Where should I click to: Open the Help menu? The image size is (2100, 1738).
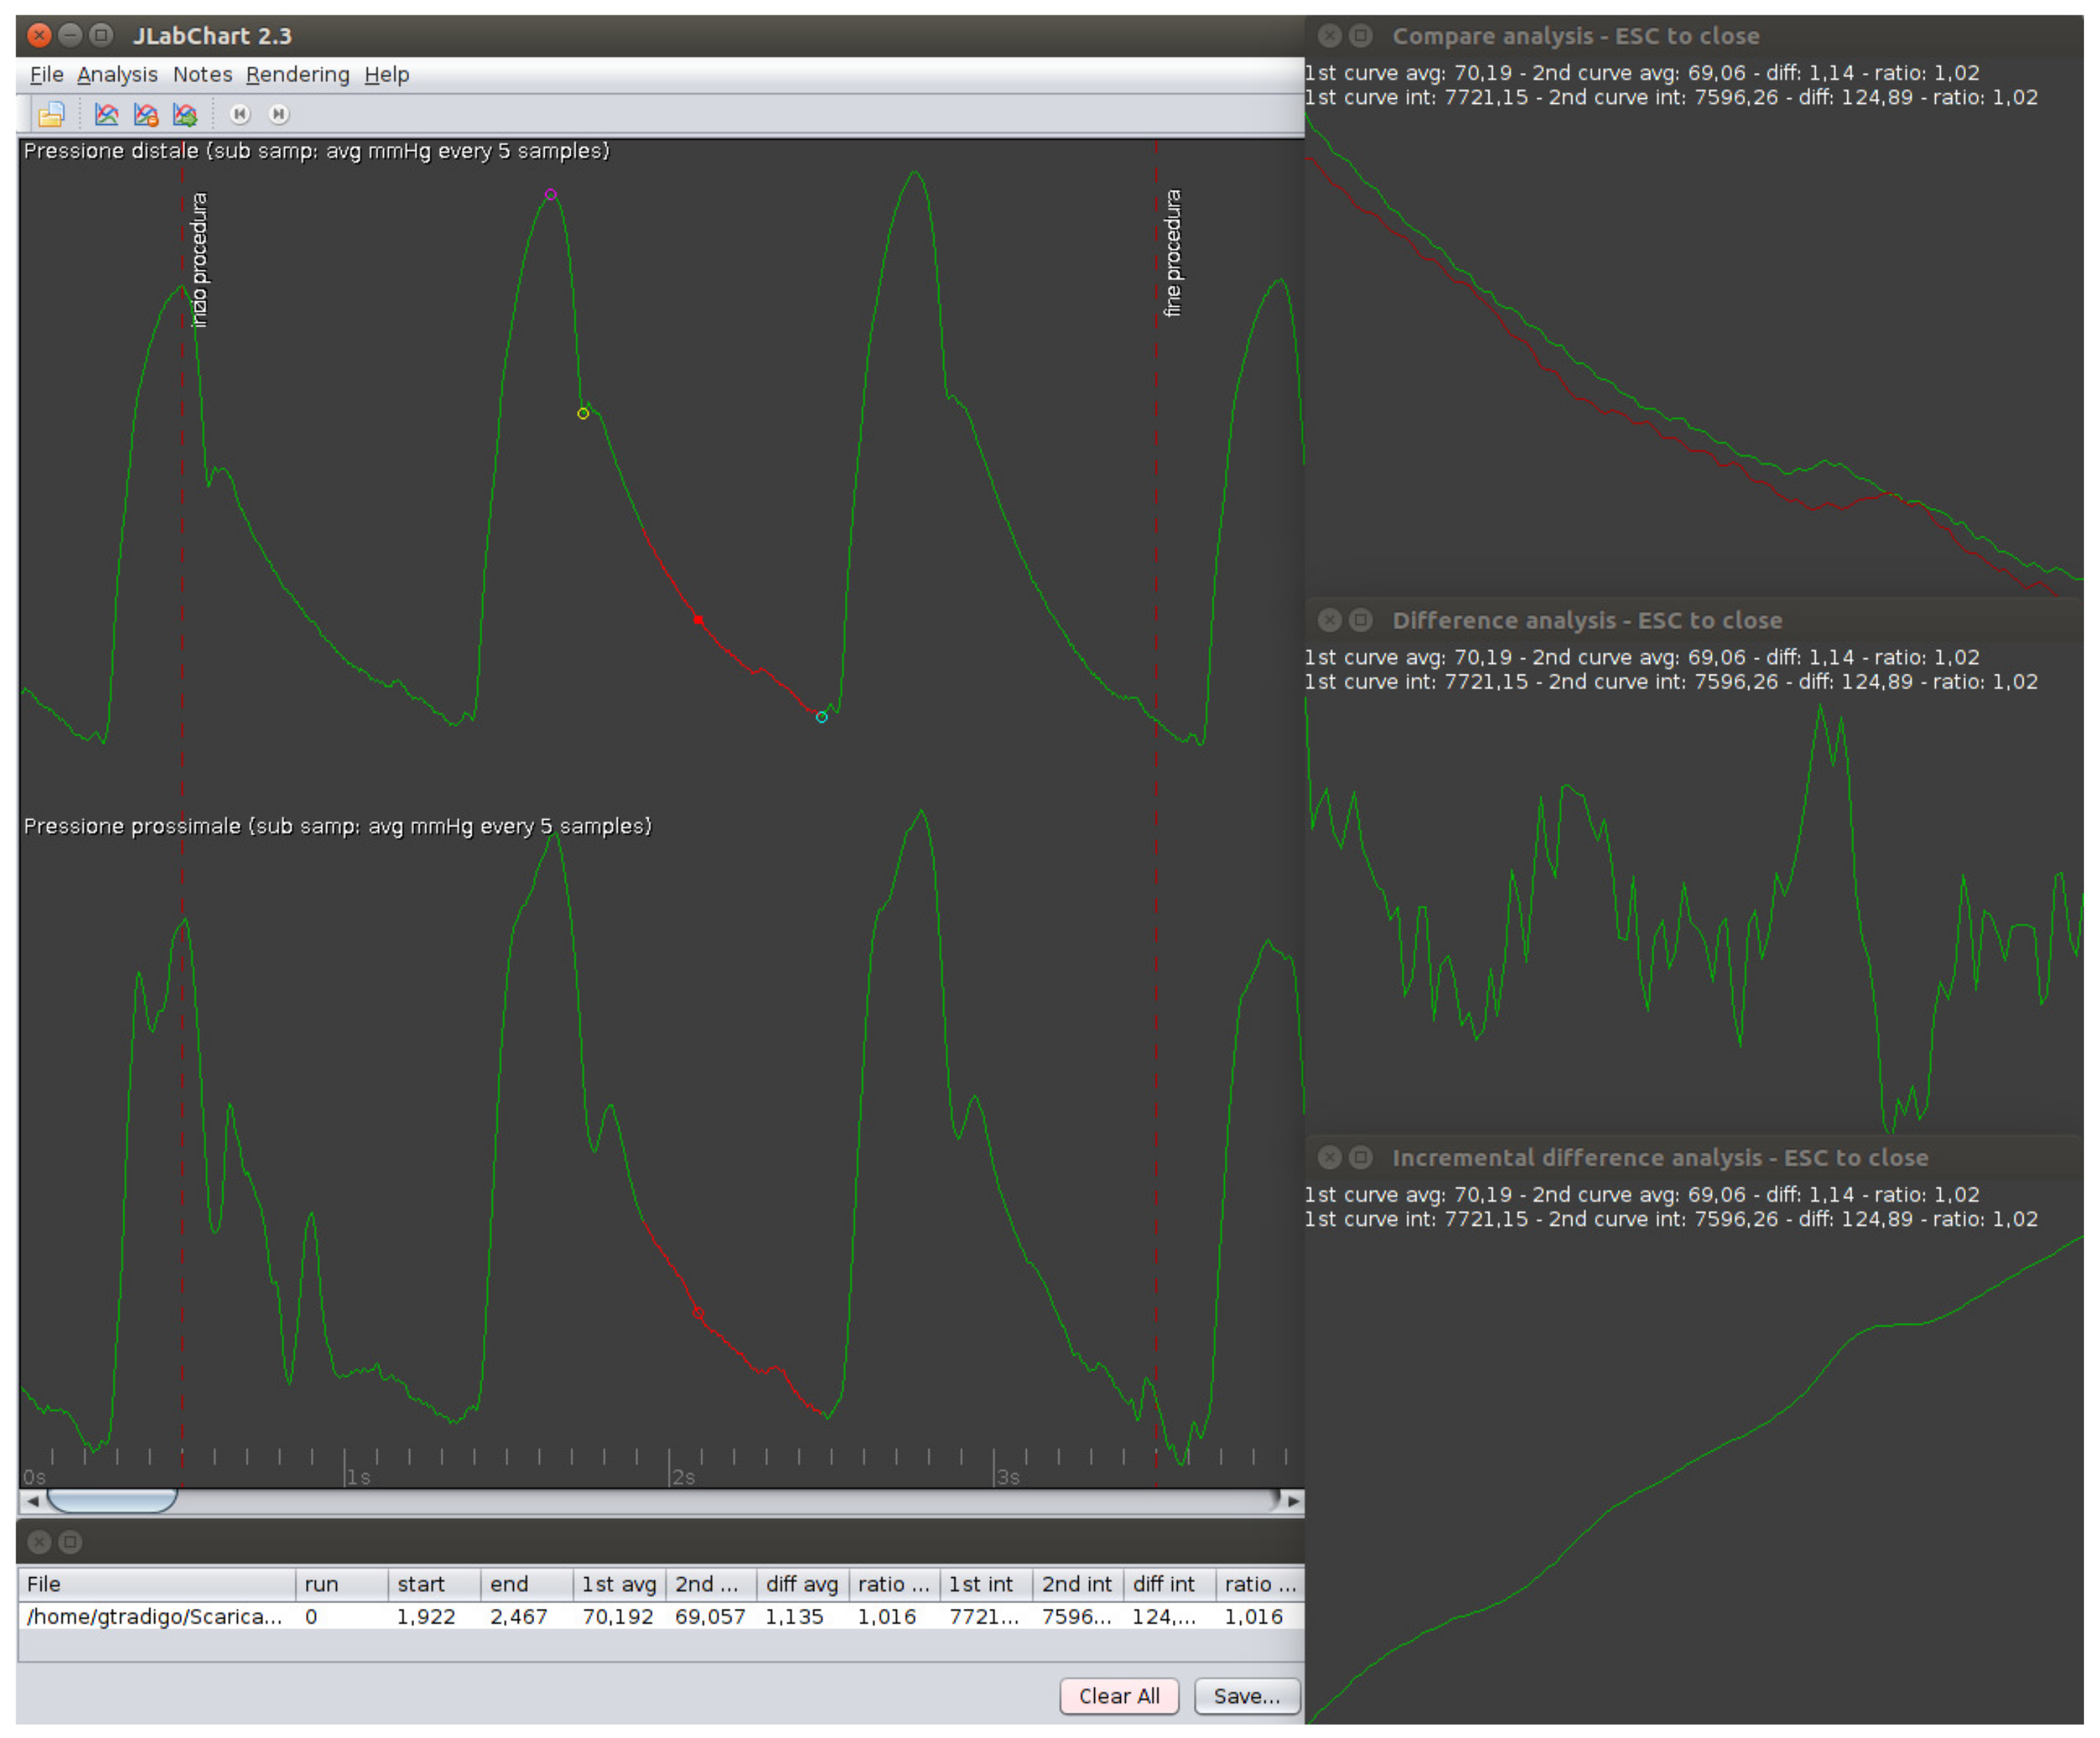[386, 75]
